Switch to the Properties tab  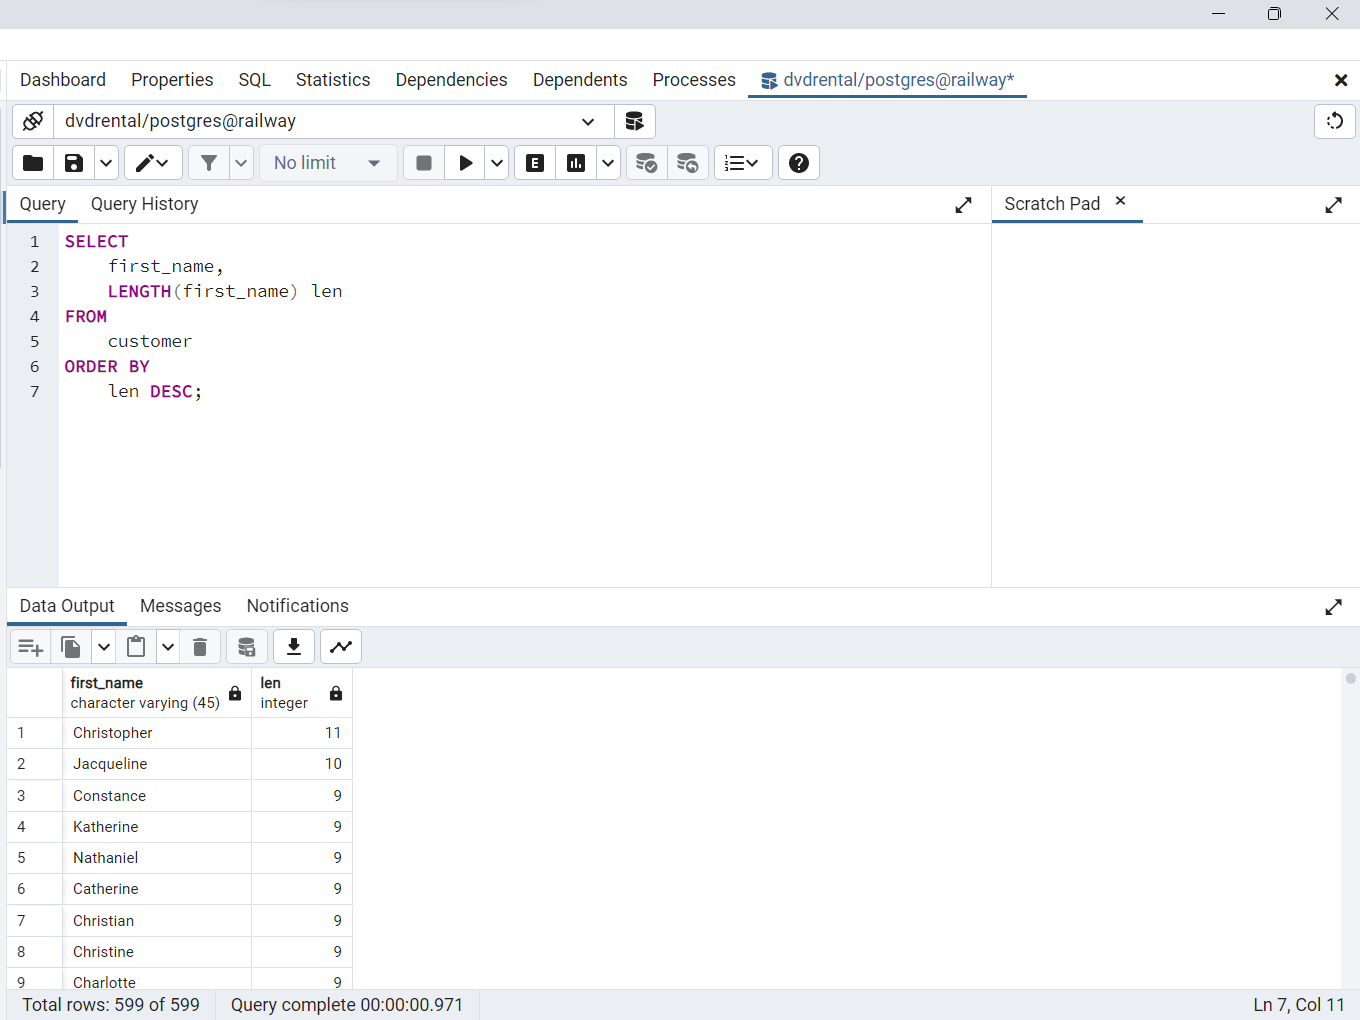[x=172, y=80]
